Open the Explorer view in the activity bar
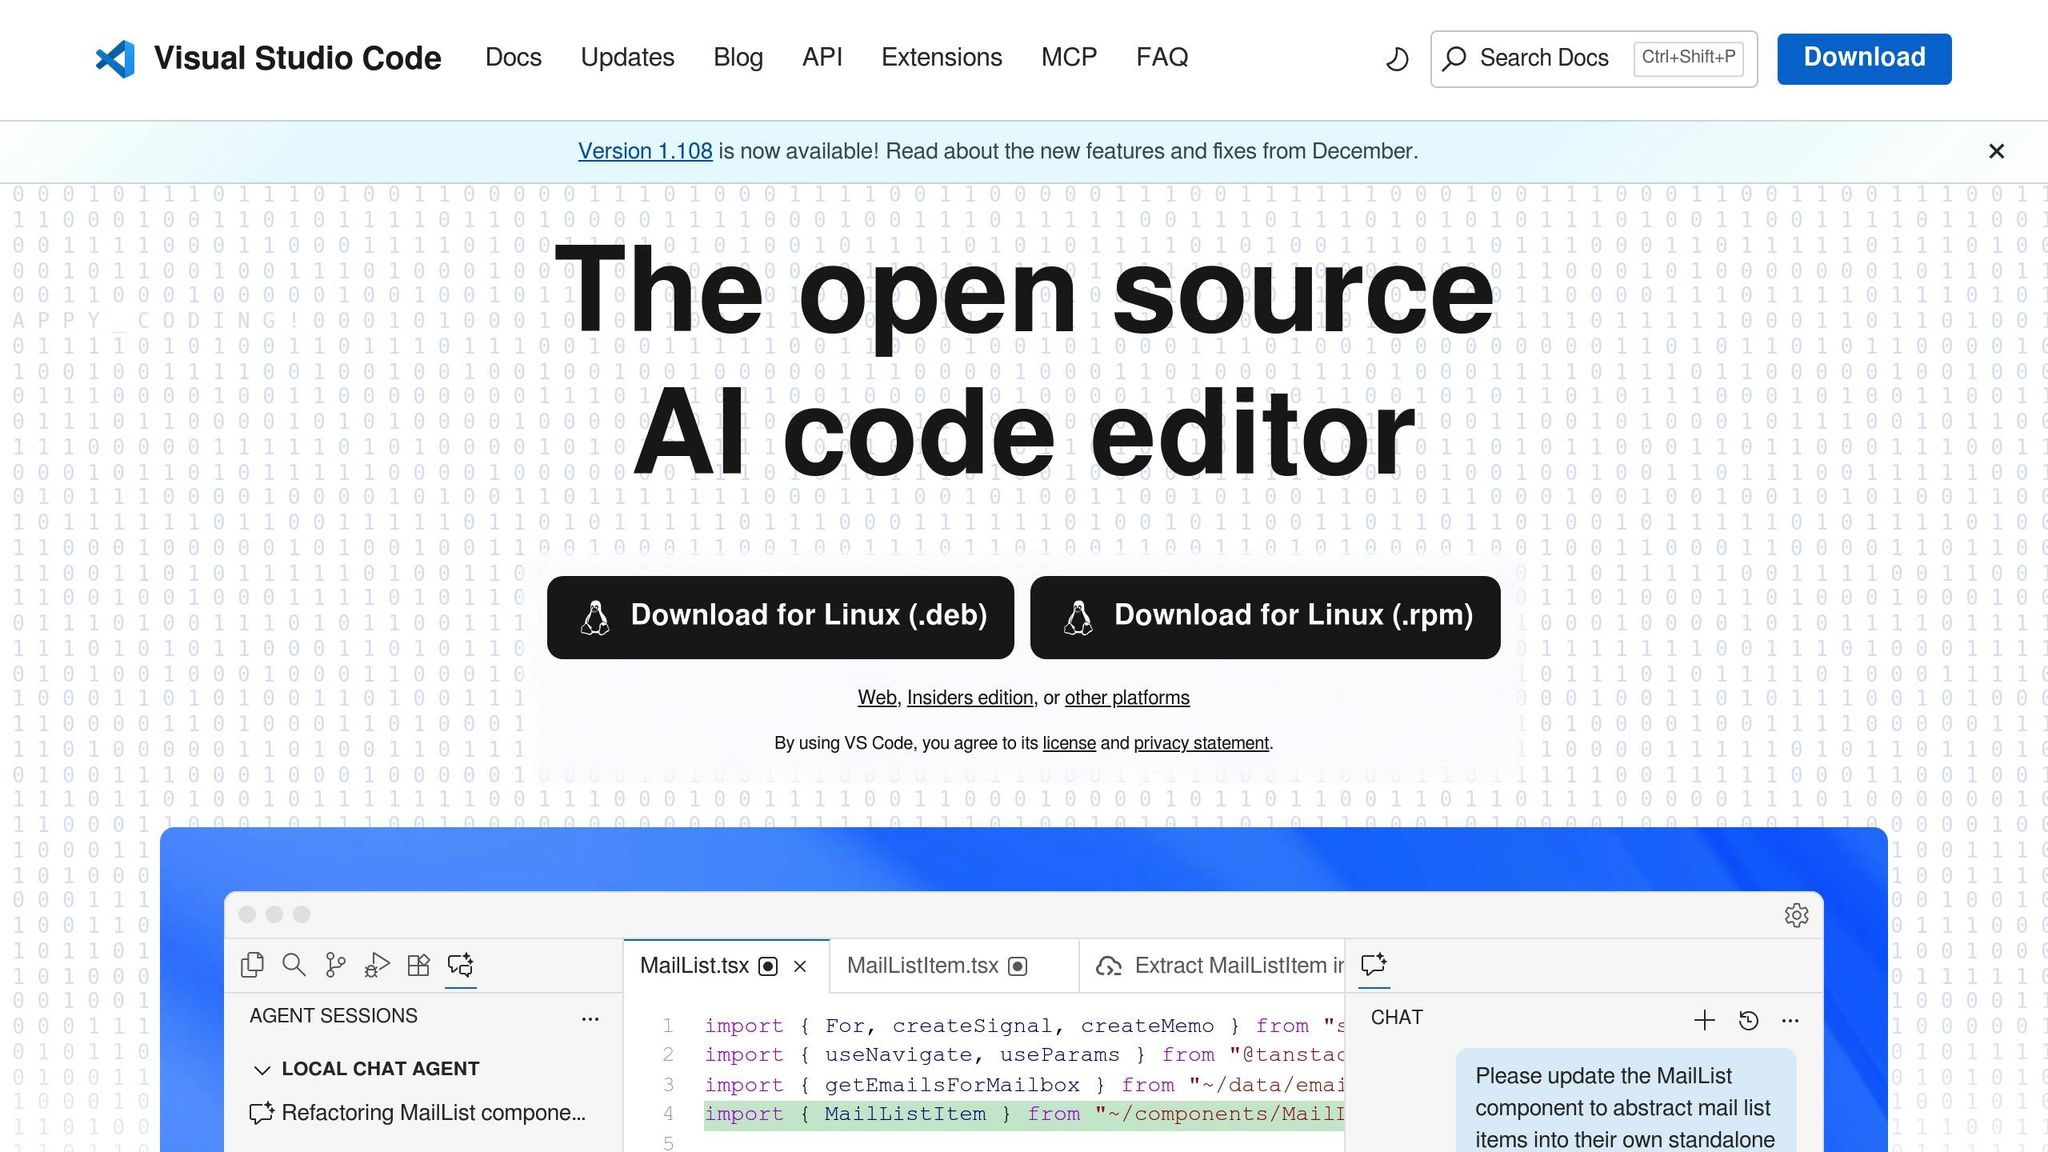 [x=252, y=965]
